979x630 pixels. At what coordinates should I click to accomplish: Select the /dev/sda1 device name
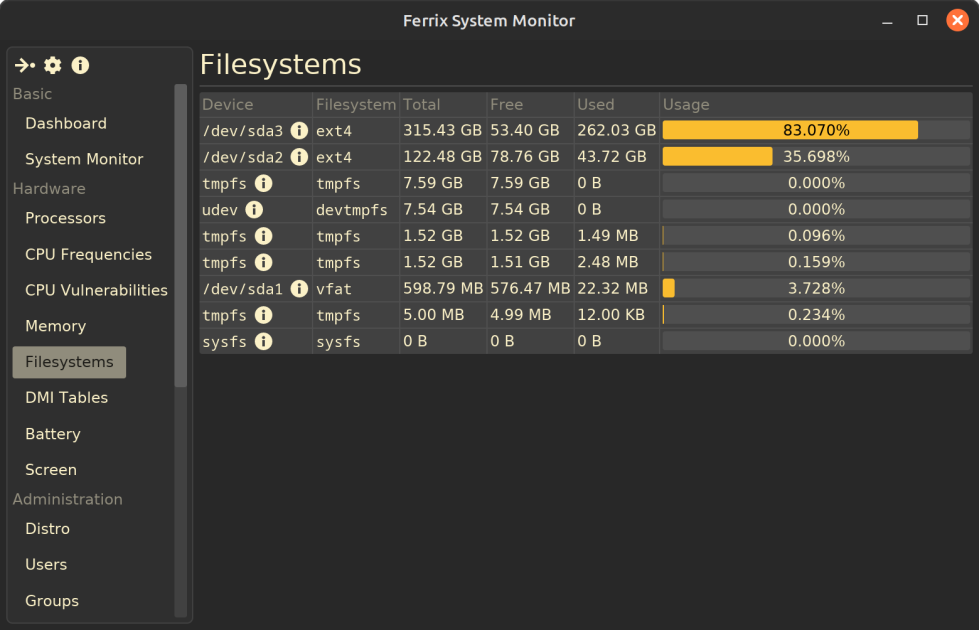242,289
